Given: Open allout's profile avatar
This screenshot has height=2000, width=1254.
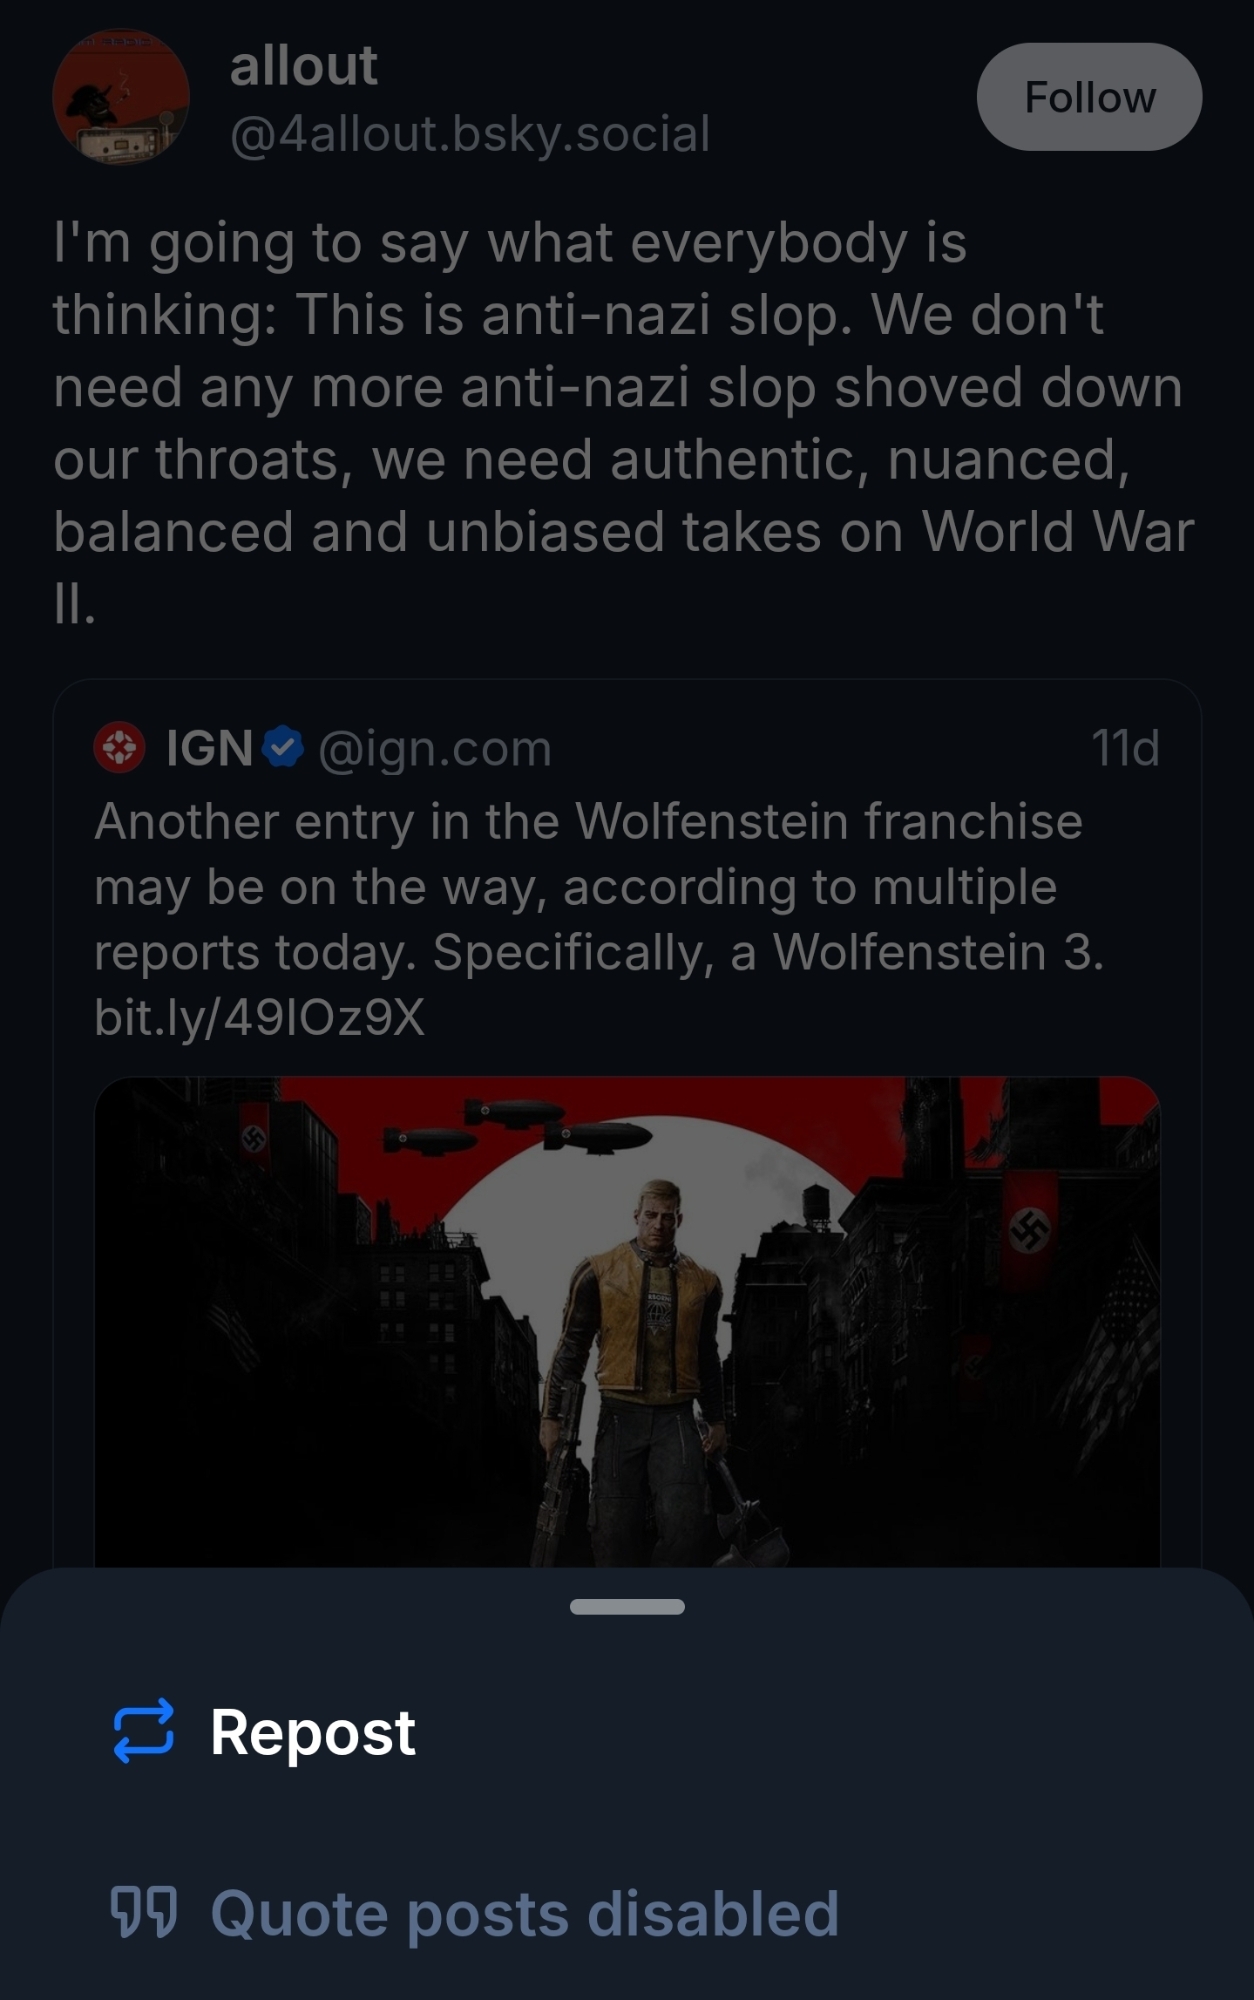Looking at the screenshot, I should pyautogui.click(x=120, y=97).
